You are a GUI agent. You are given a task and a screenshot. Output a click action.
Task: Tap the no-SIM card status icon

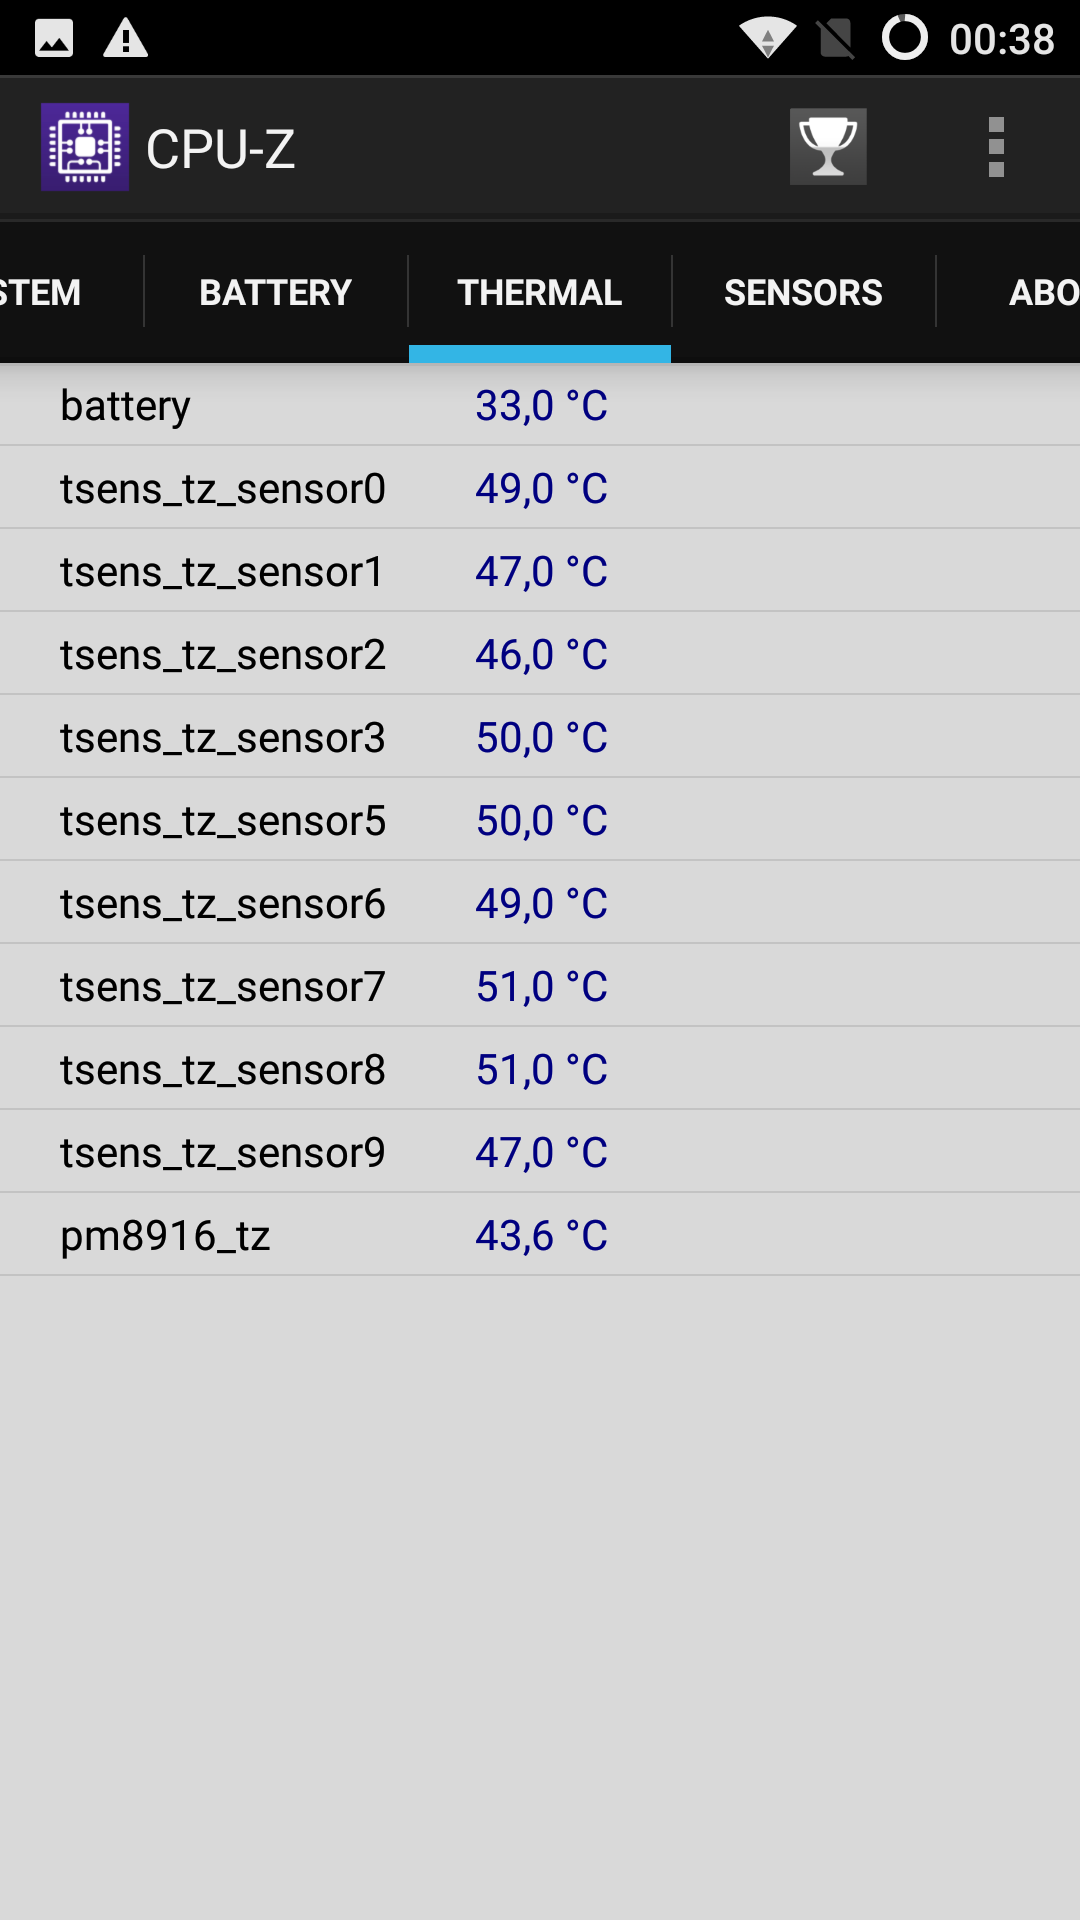(x=836, y=39)
